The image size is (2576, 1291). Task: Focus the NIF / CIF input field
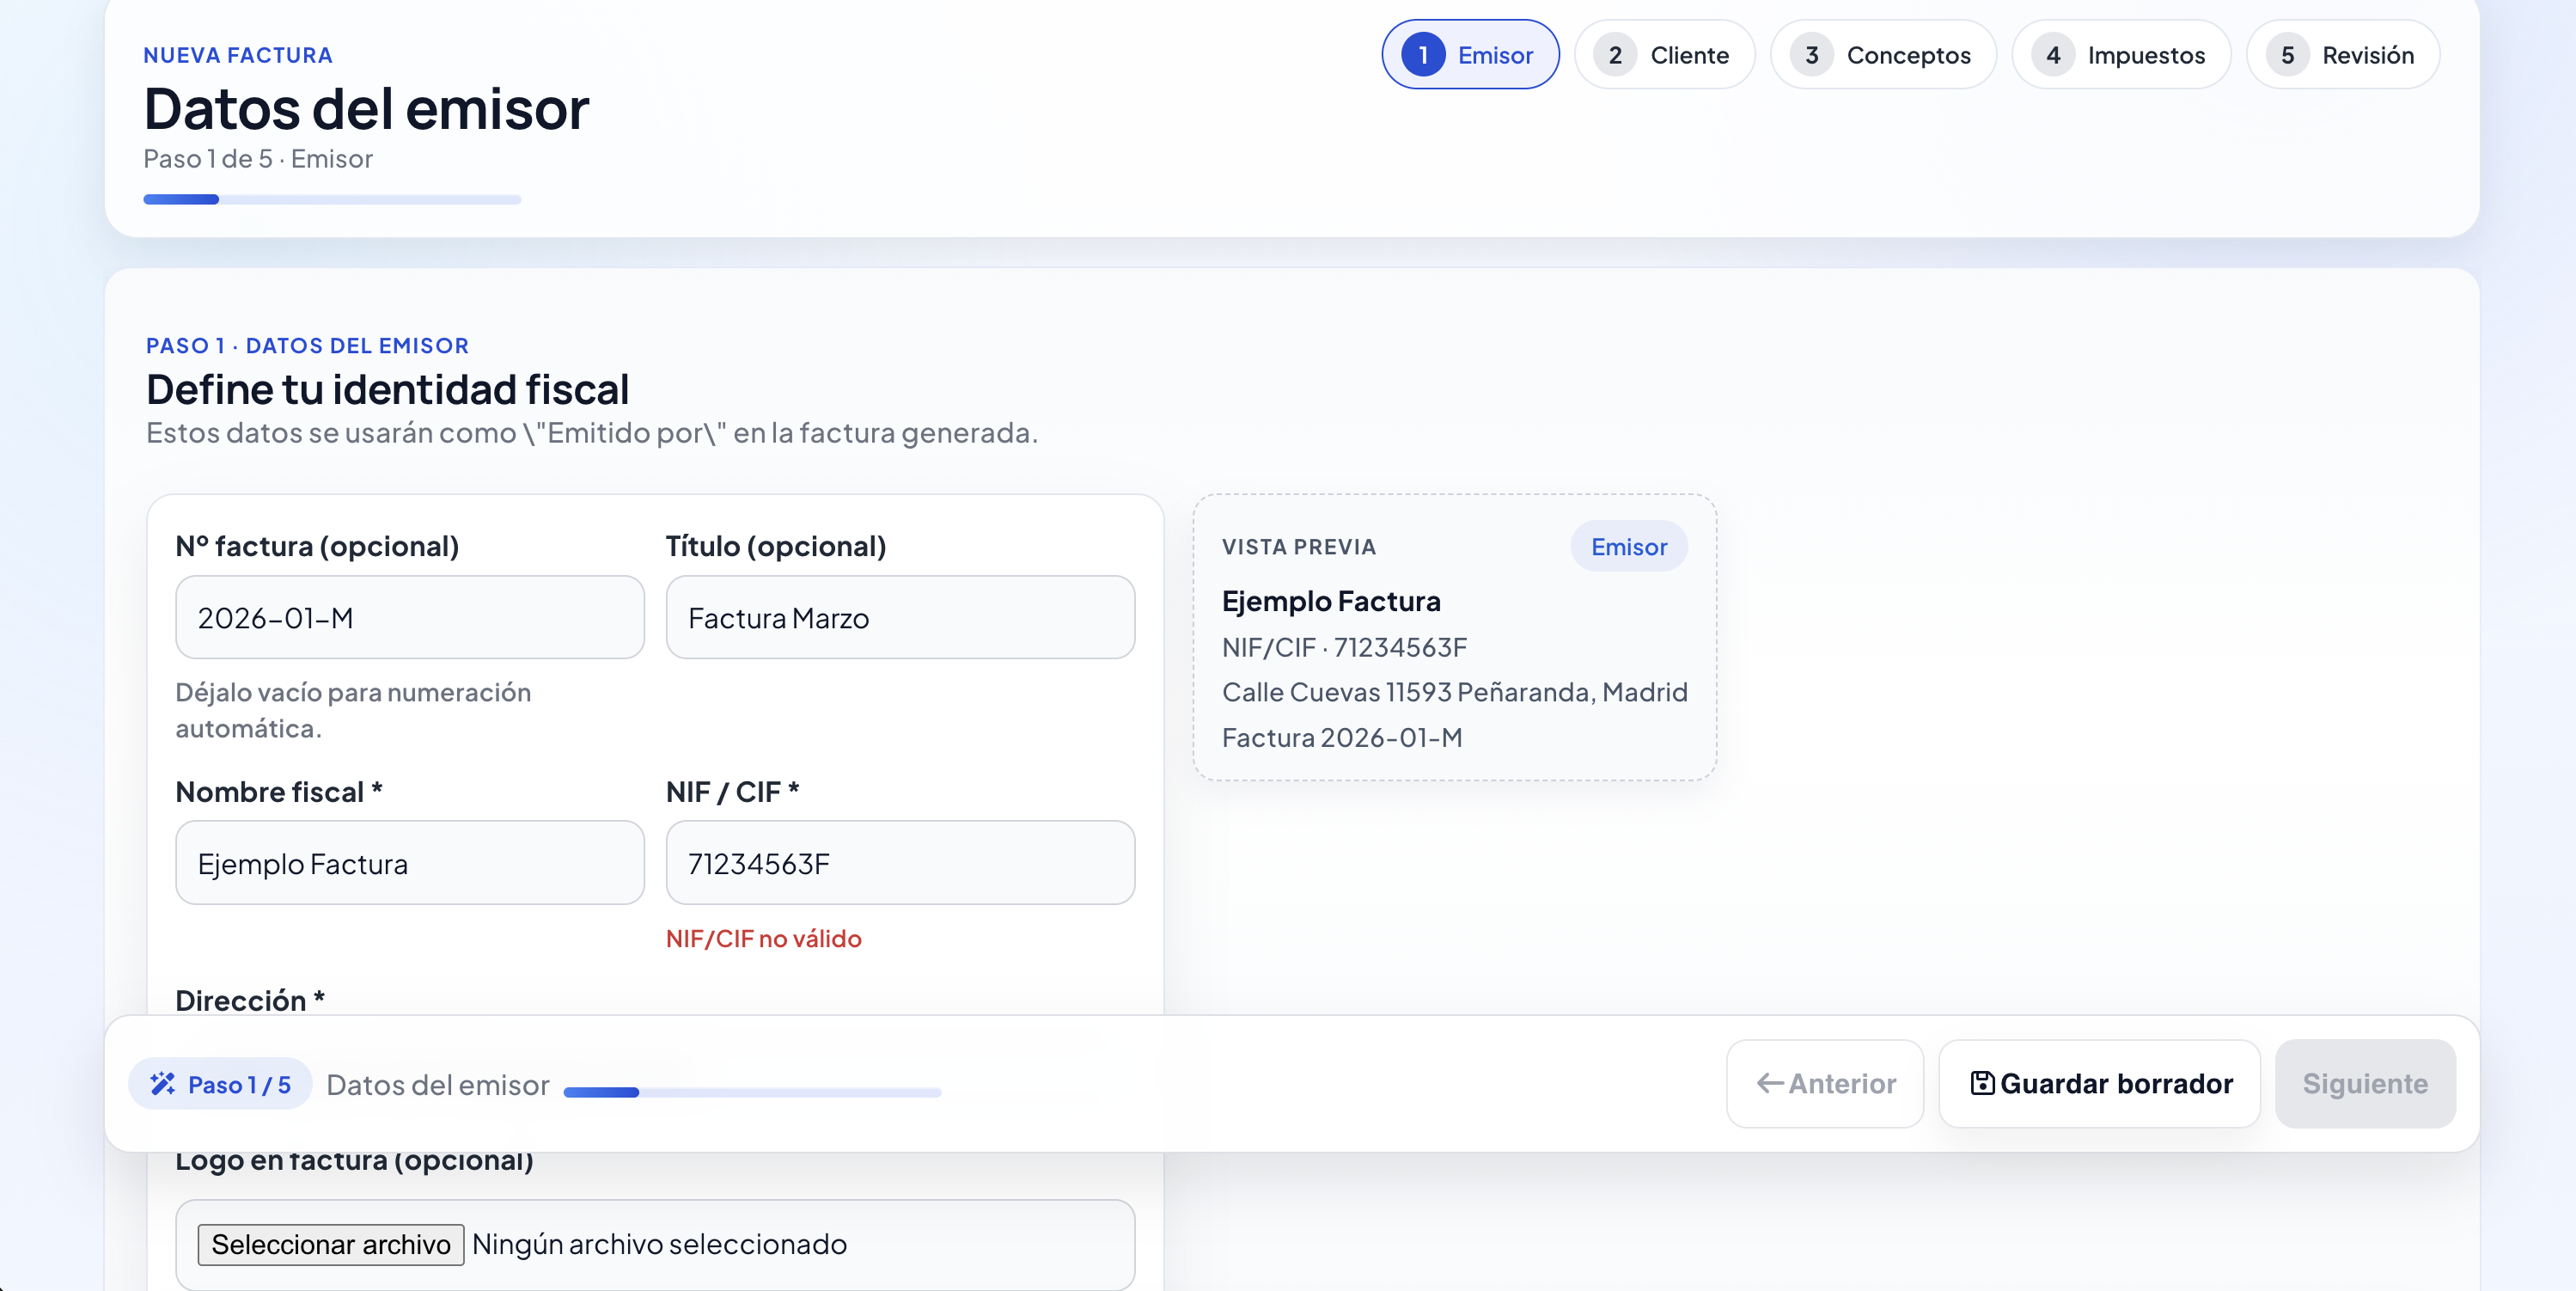[900, 863]
